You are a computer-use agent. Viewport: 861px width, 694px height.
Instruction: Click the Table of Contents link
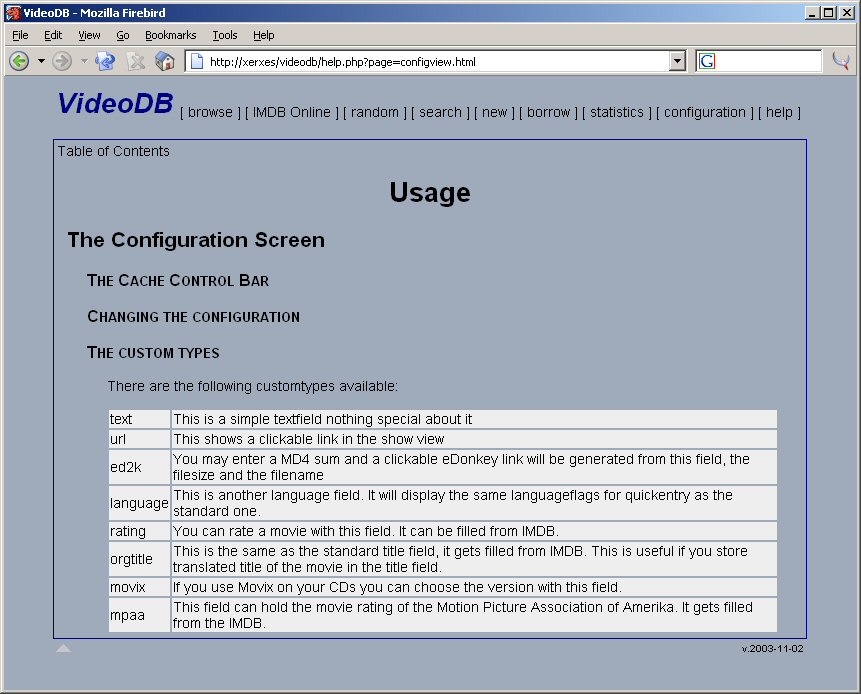[x=113, y=151]
